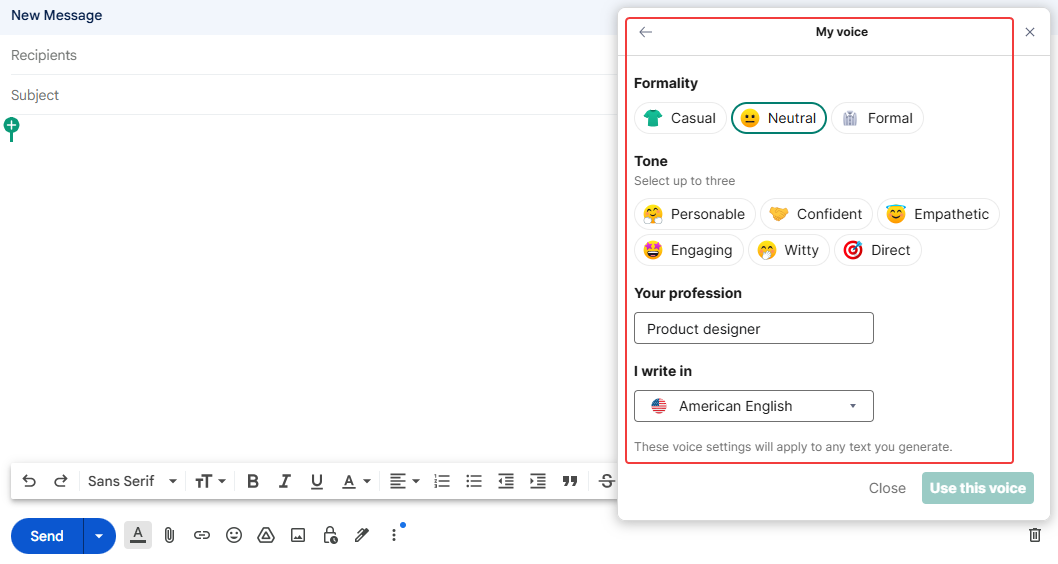Enable the Witty tone chip

788,250
